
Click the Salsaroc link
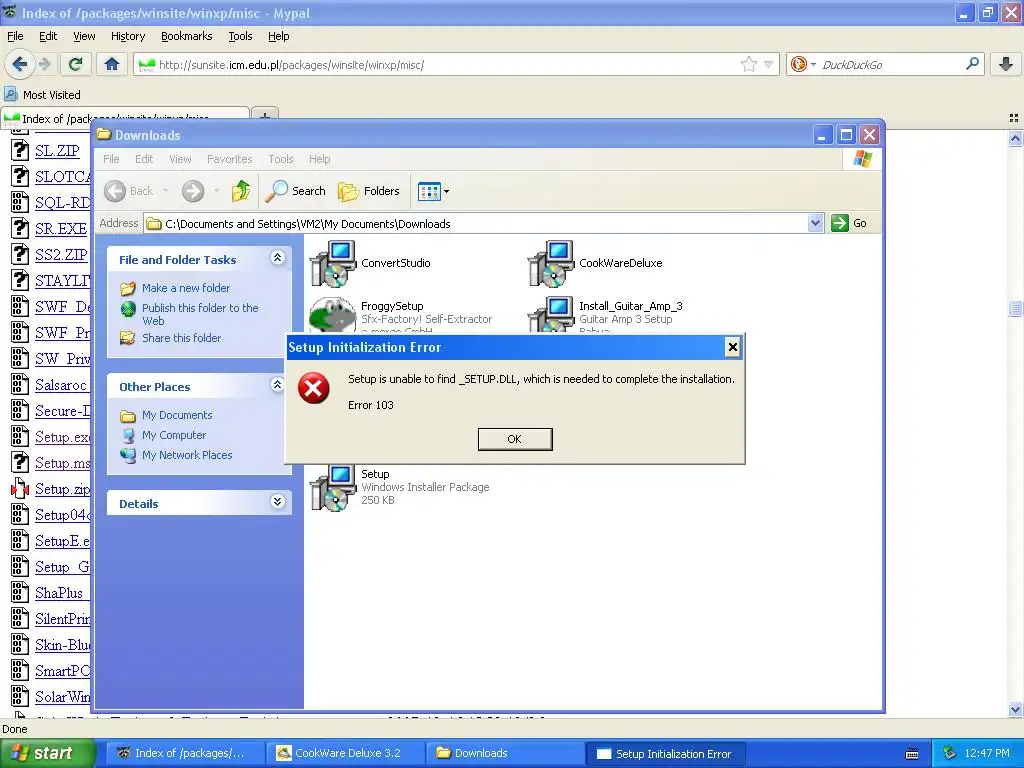pyautogui.click(x=61, y=385)
